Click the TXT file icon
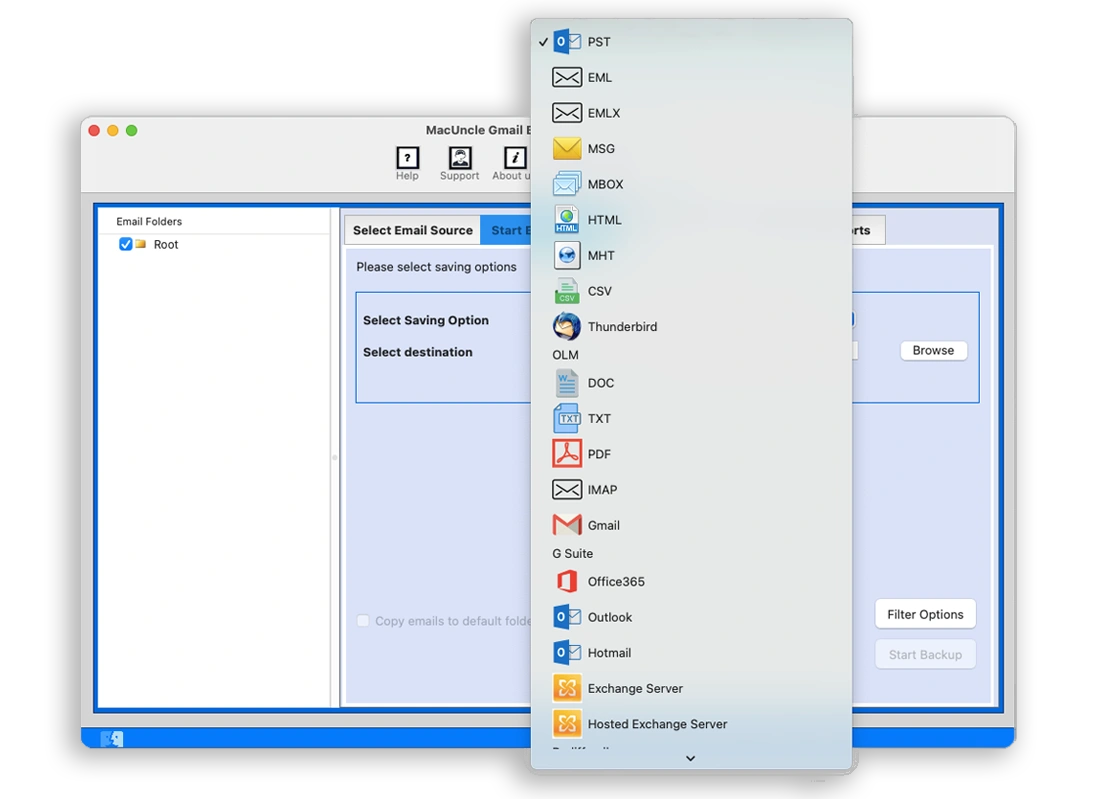 pyautogui.click(x=566, y=419)
